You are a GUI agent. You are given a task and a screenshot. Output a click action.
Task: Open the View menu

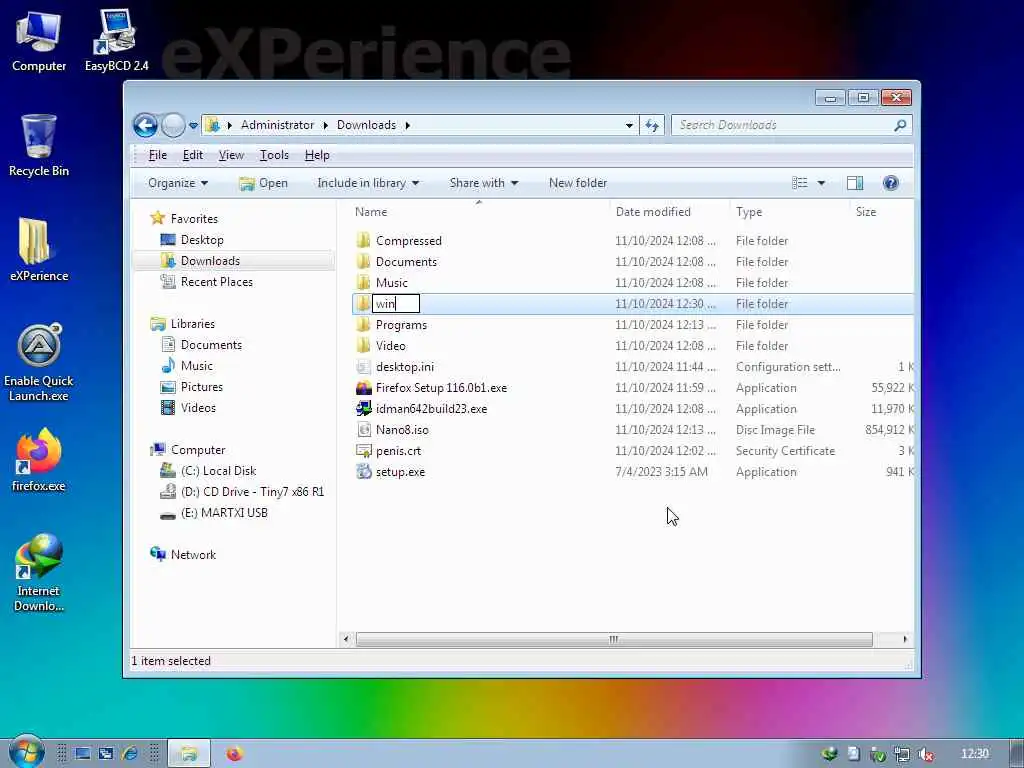coord(231,155)
